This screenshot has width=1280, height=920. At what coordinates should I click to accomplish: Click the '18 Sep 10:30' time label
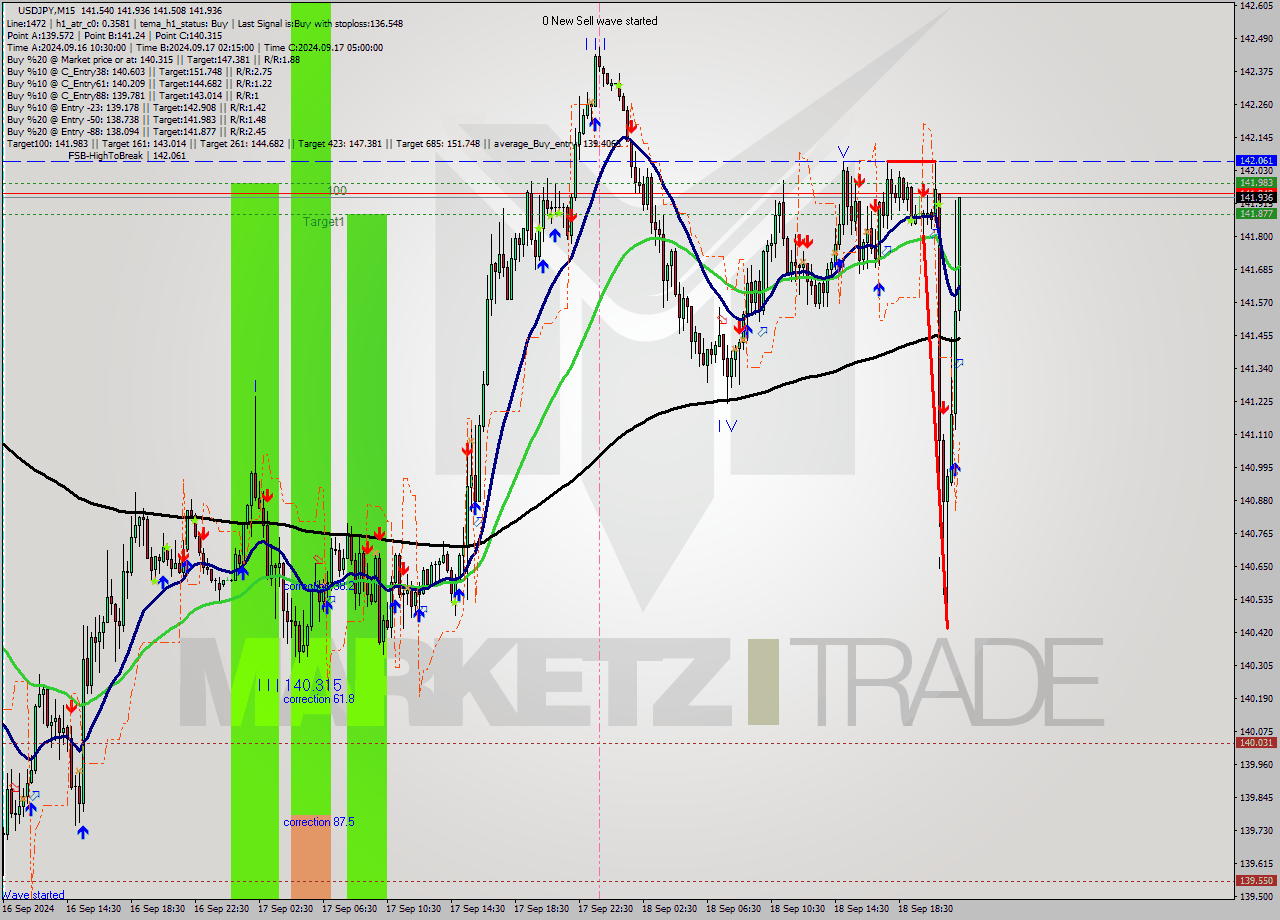tap(798, 909)
